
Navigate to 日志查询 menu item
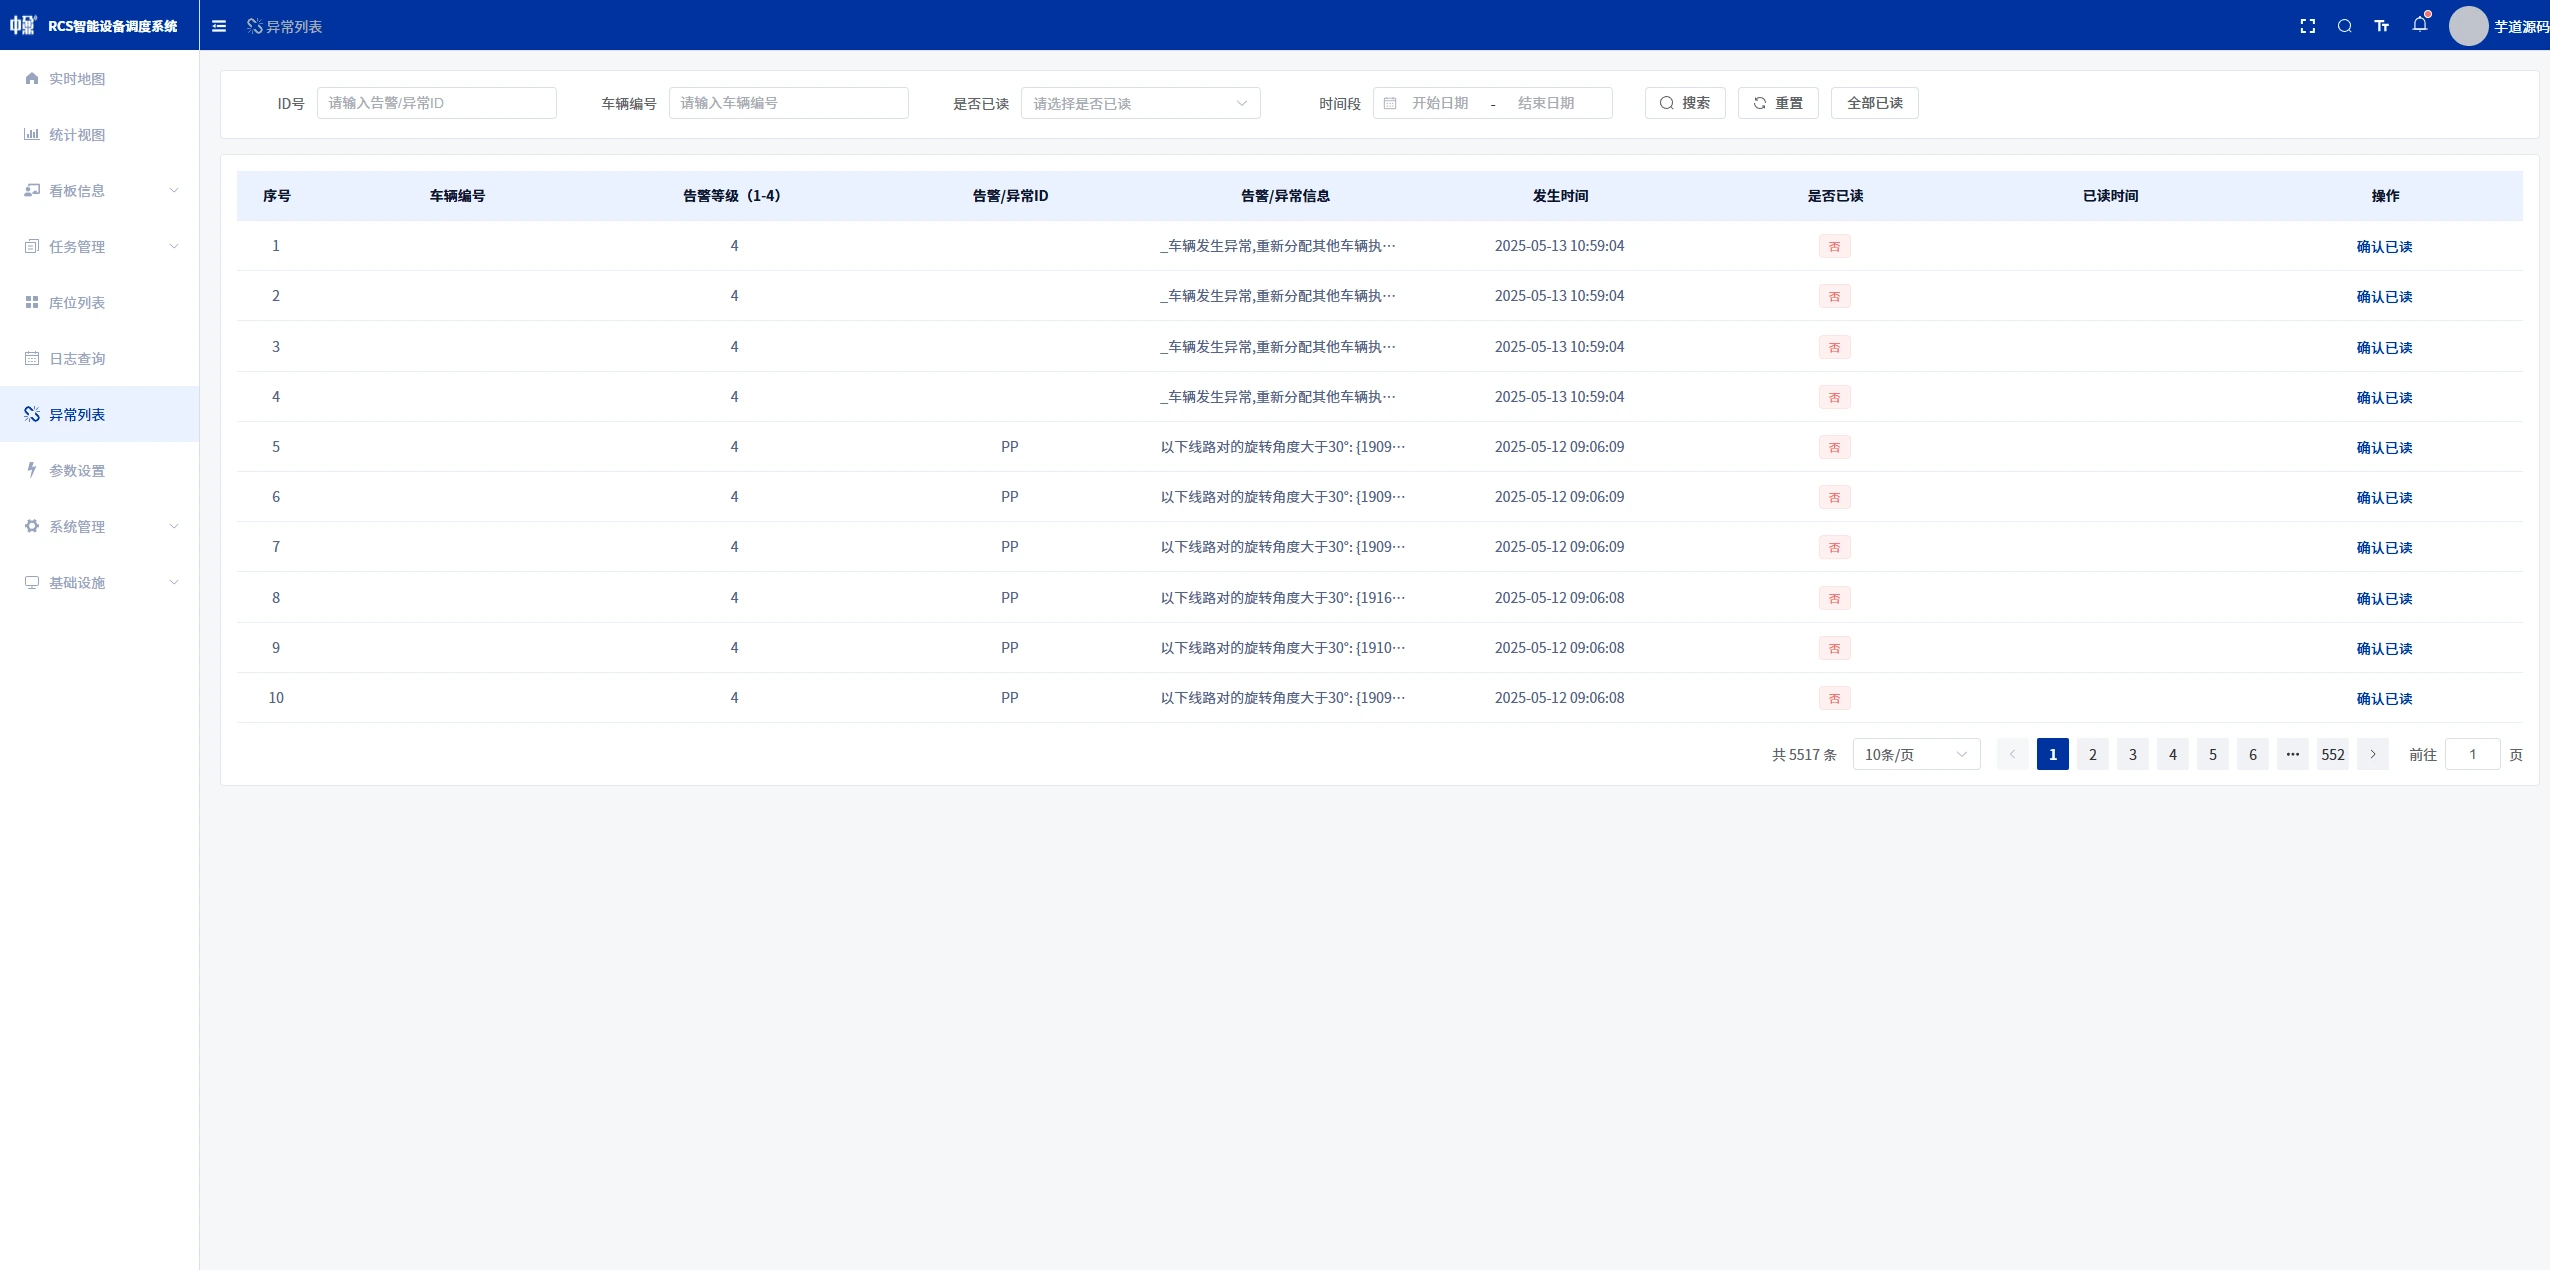coord(77,359)
